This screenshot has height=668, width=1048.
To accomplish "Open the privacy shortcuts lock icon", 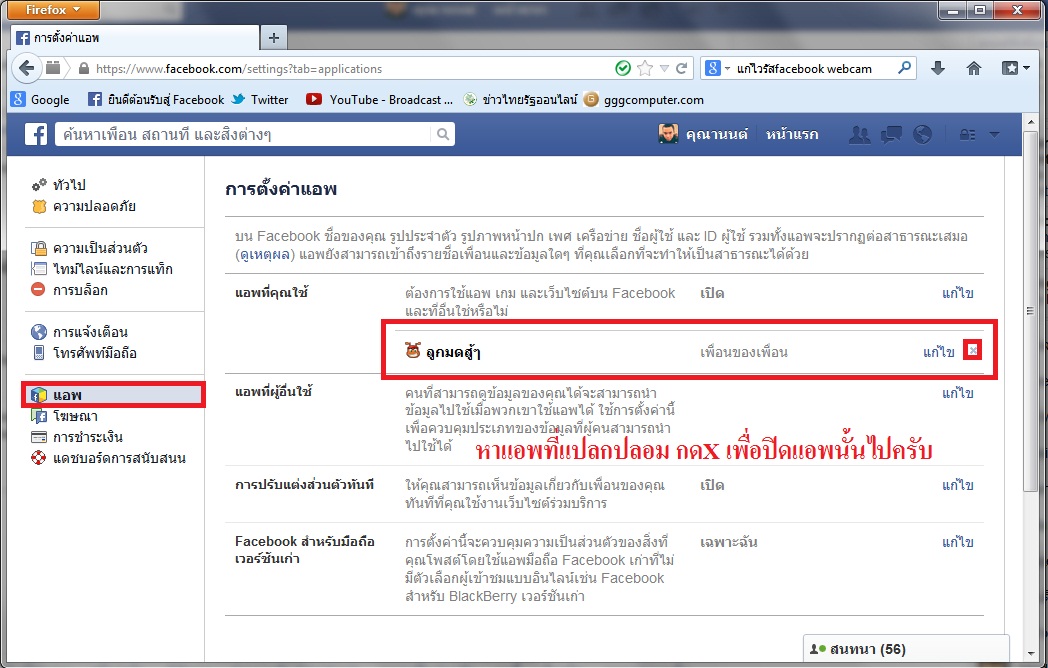I will 967,134.
